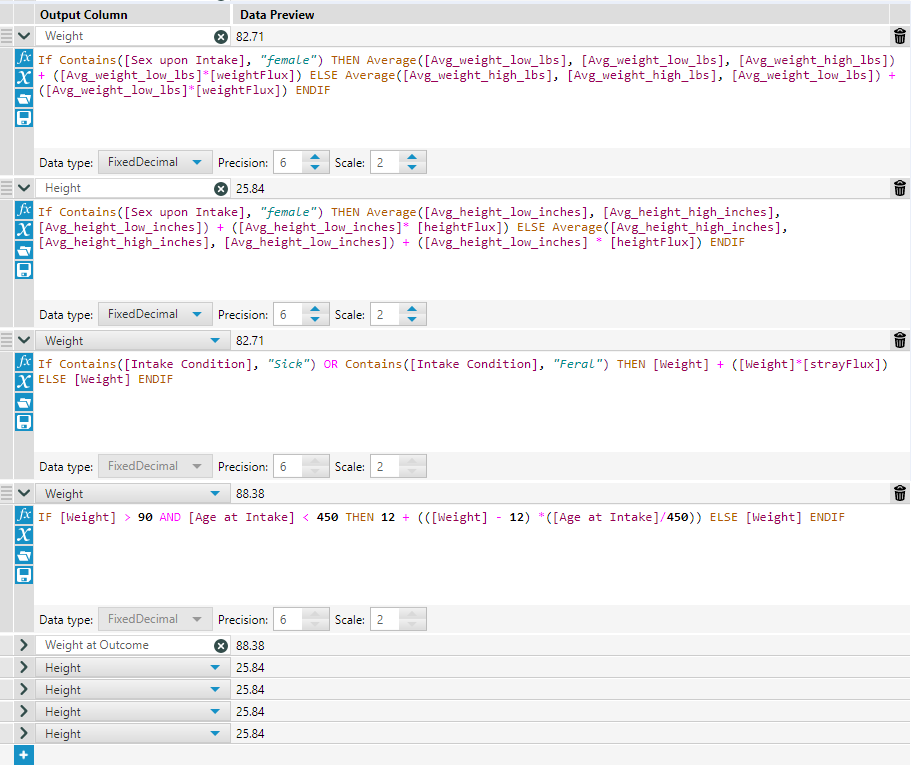Open saved expressions folder for the Height expression
Viewport: 911px width, 766px height.
[x=24, y=250]
